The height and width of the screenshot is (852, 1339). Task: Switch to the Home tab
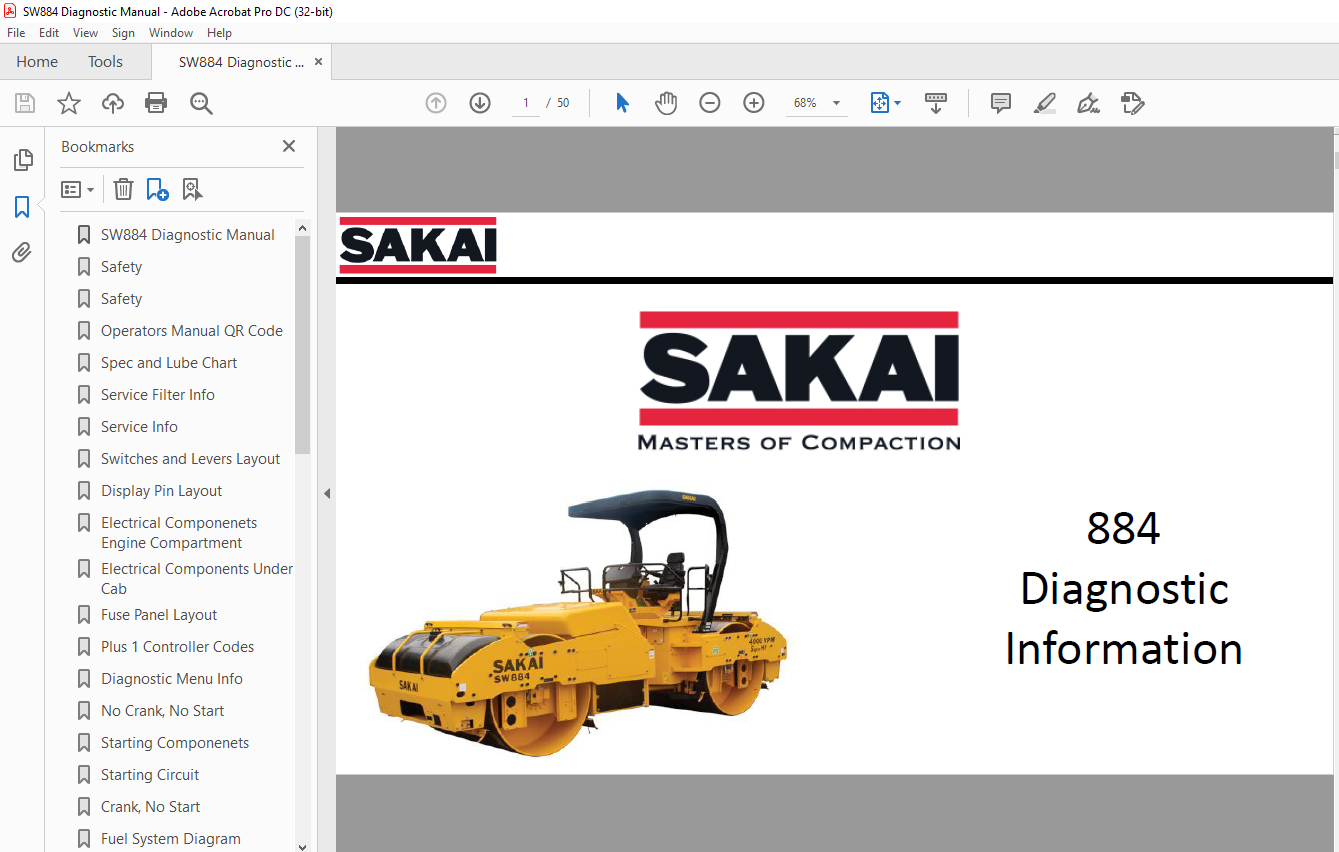pyautogui.click(x=37, y=62)
